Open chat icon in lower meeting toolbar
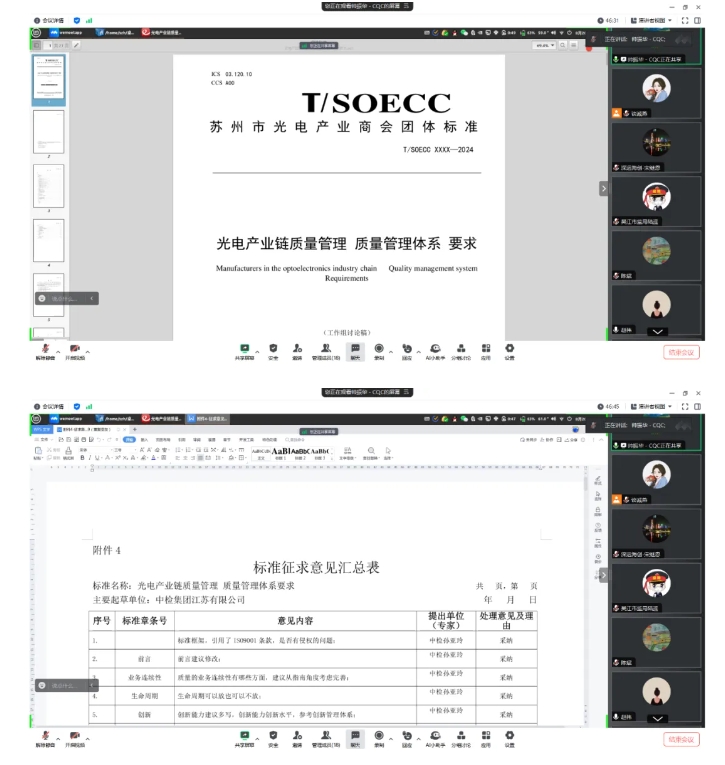This screenshot has height=765, width=725. 355,735
